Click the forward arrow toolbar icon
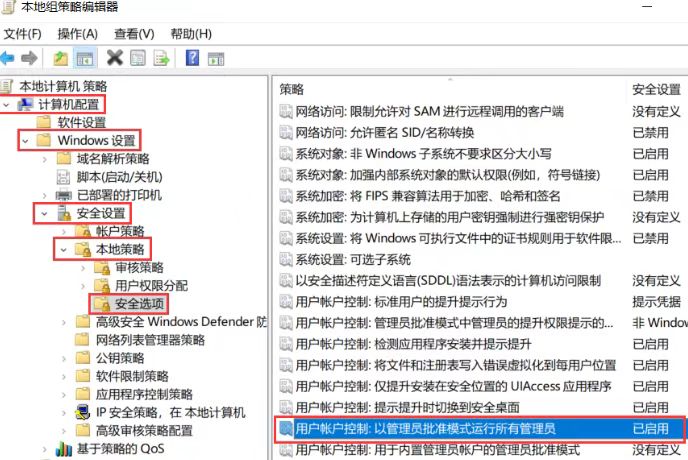Viewport: 688px width, 460px height. click(x=30, y=58)
